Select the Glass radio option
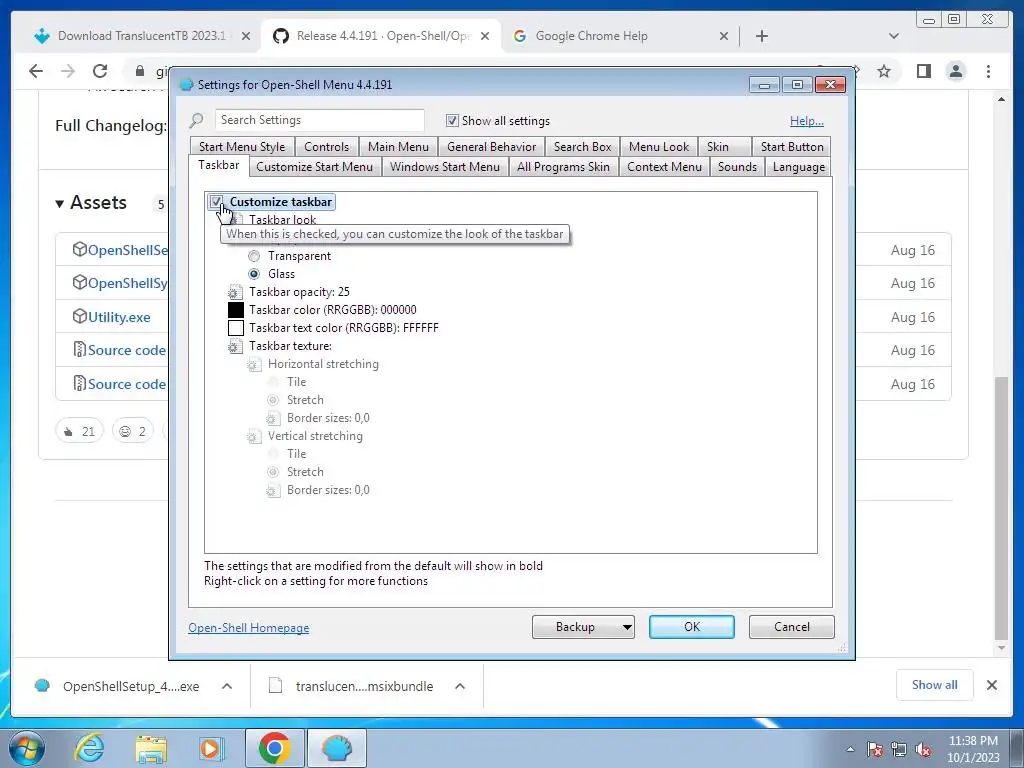The height and width of the screenshot is (768, 1024). coord(254,274)
